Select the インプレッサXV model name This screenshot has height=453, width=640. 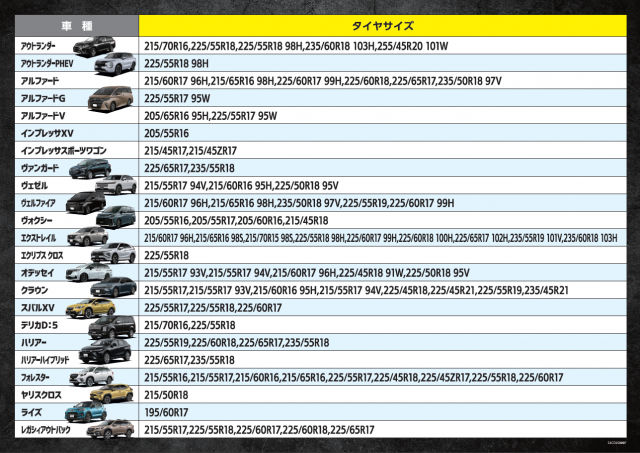click(47, 133)
